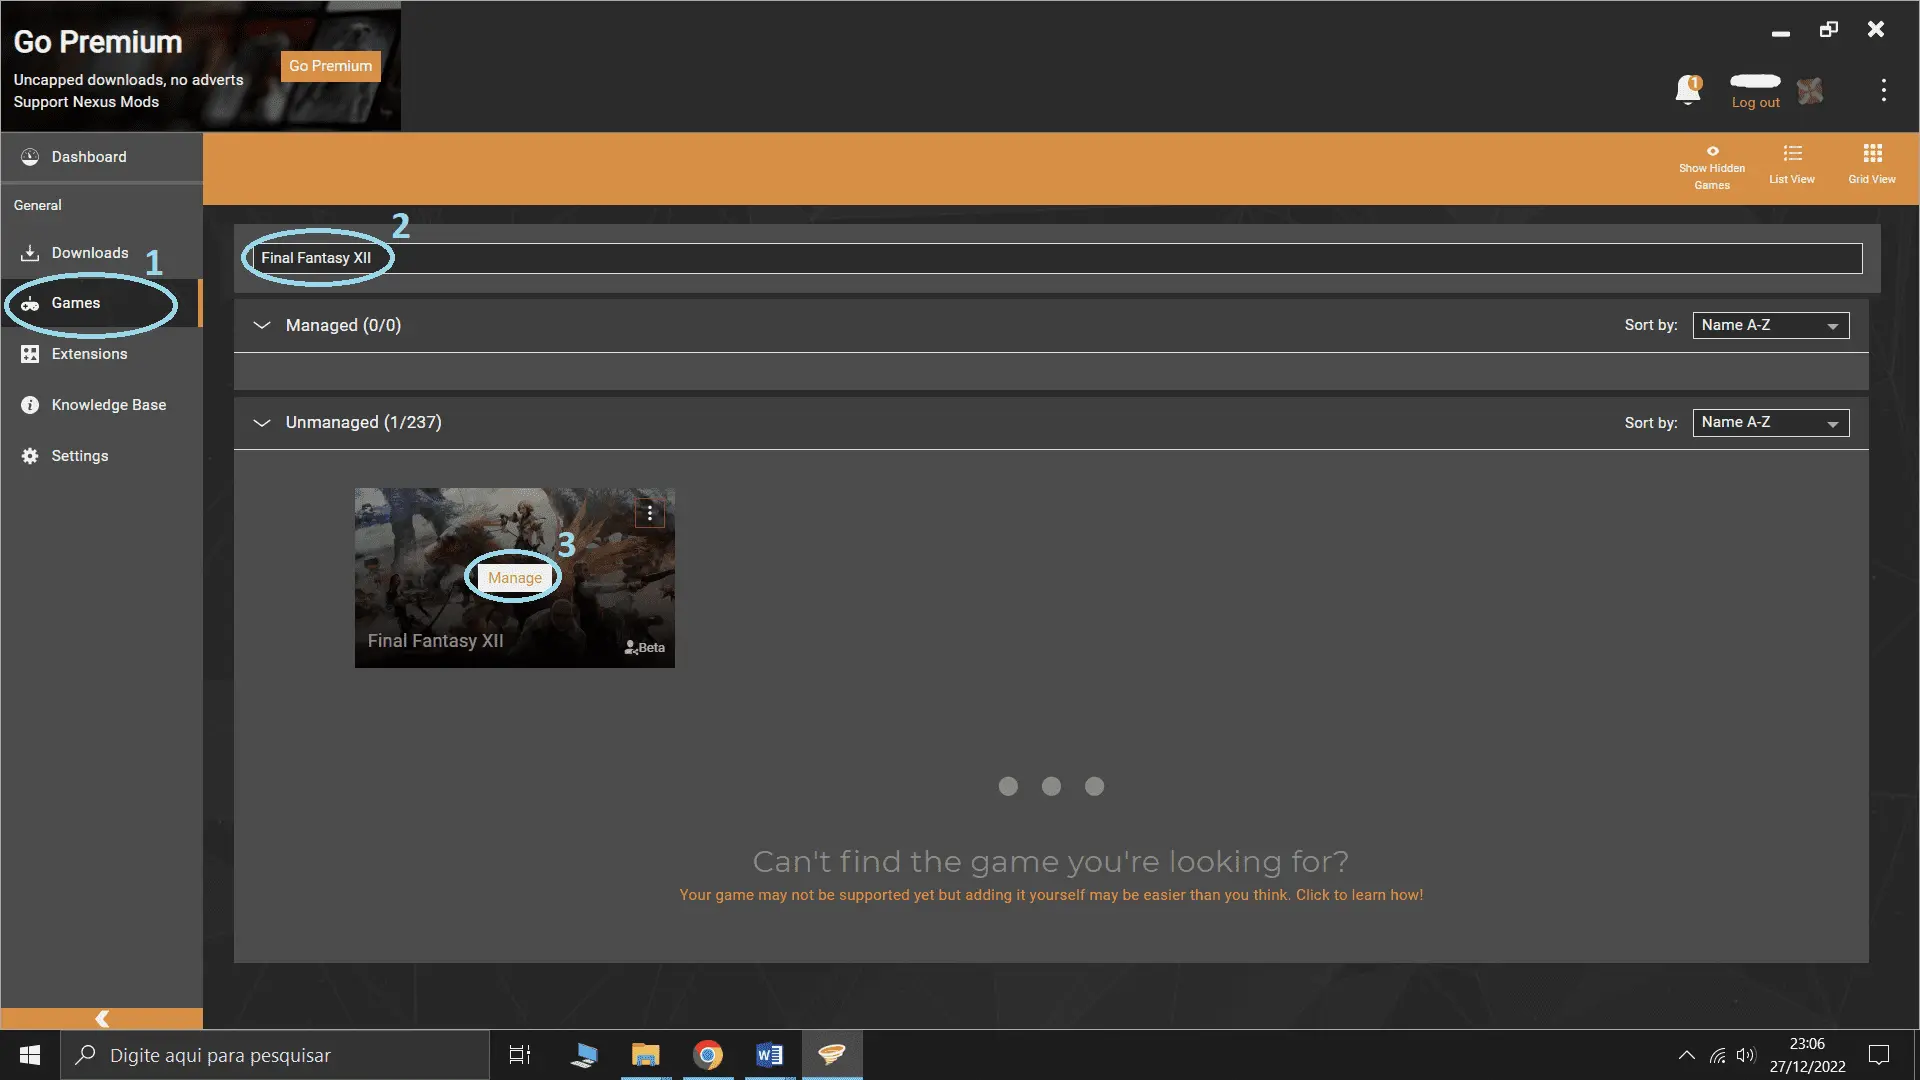Screen dimensions: 1920x1080
Task: Click the Windows taskbar search box
Action: [275, 1055]
